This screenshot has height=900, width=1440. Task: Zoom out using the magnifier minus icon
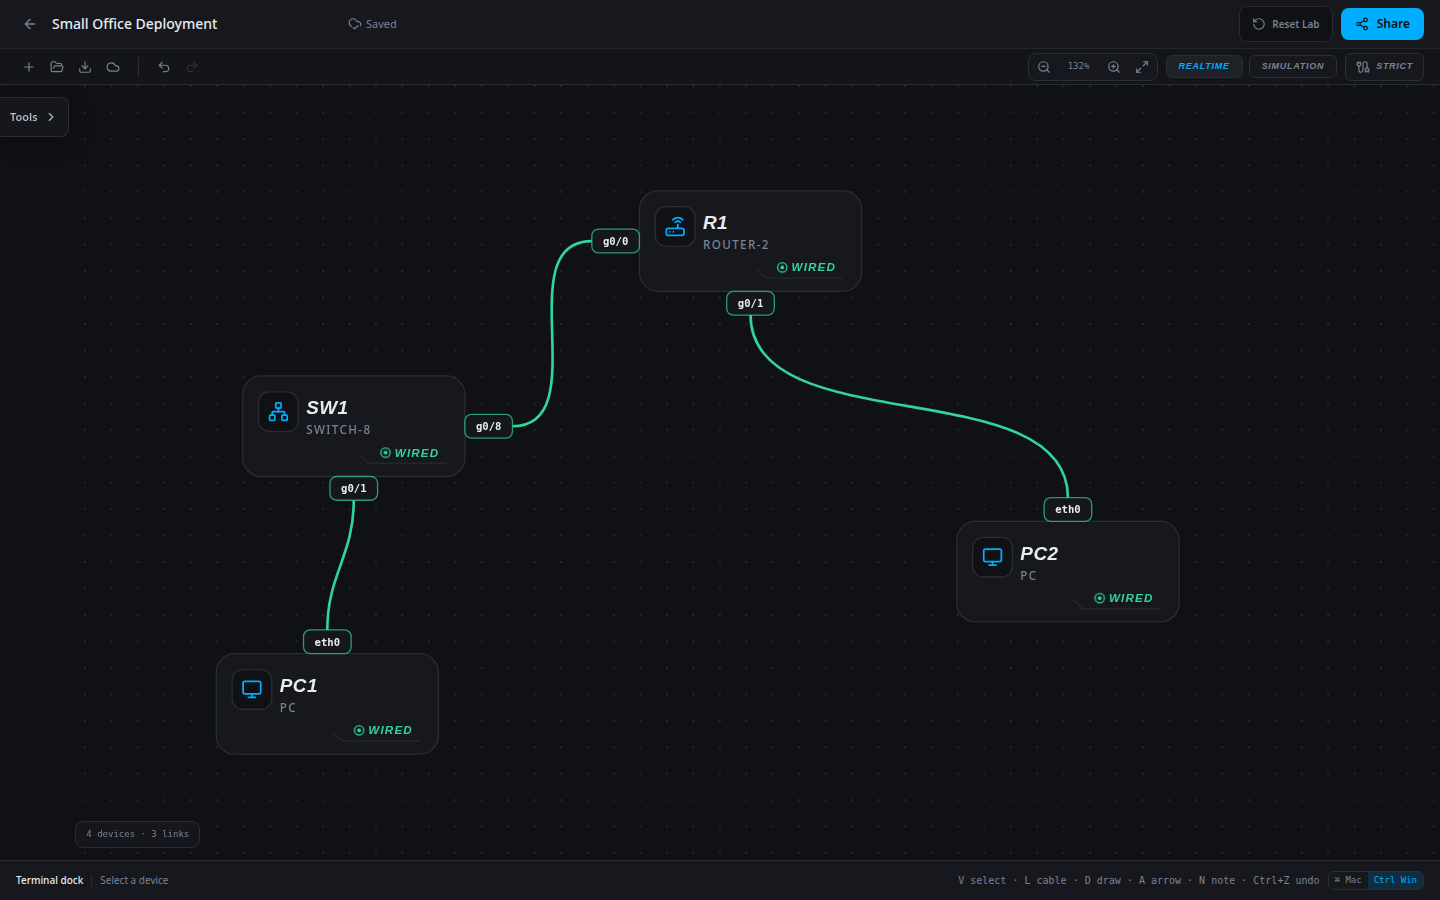point(1044,67)
